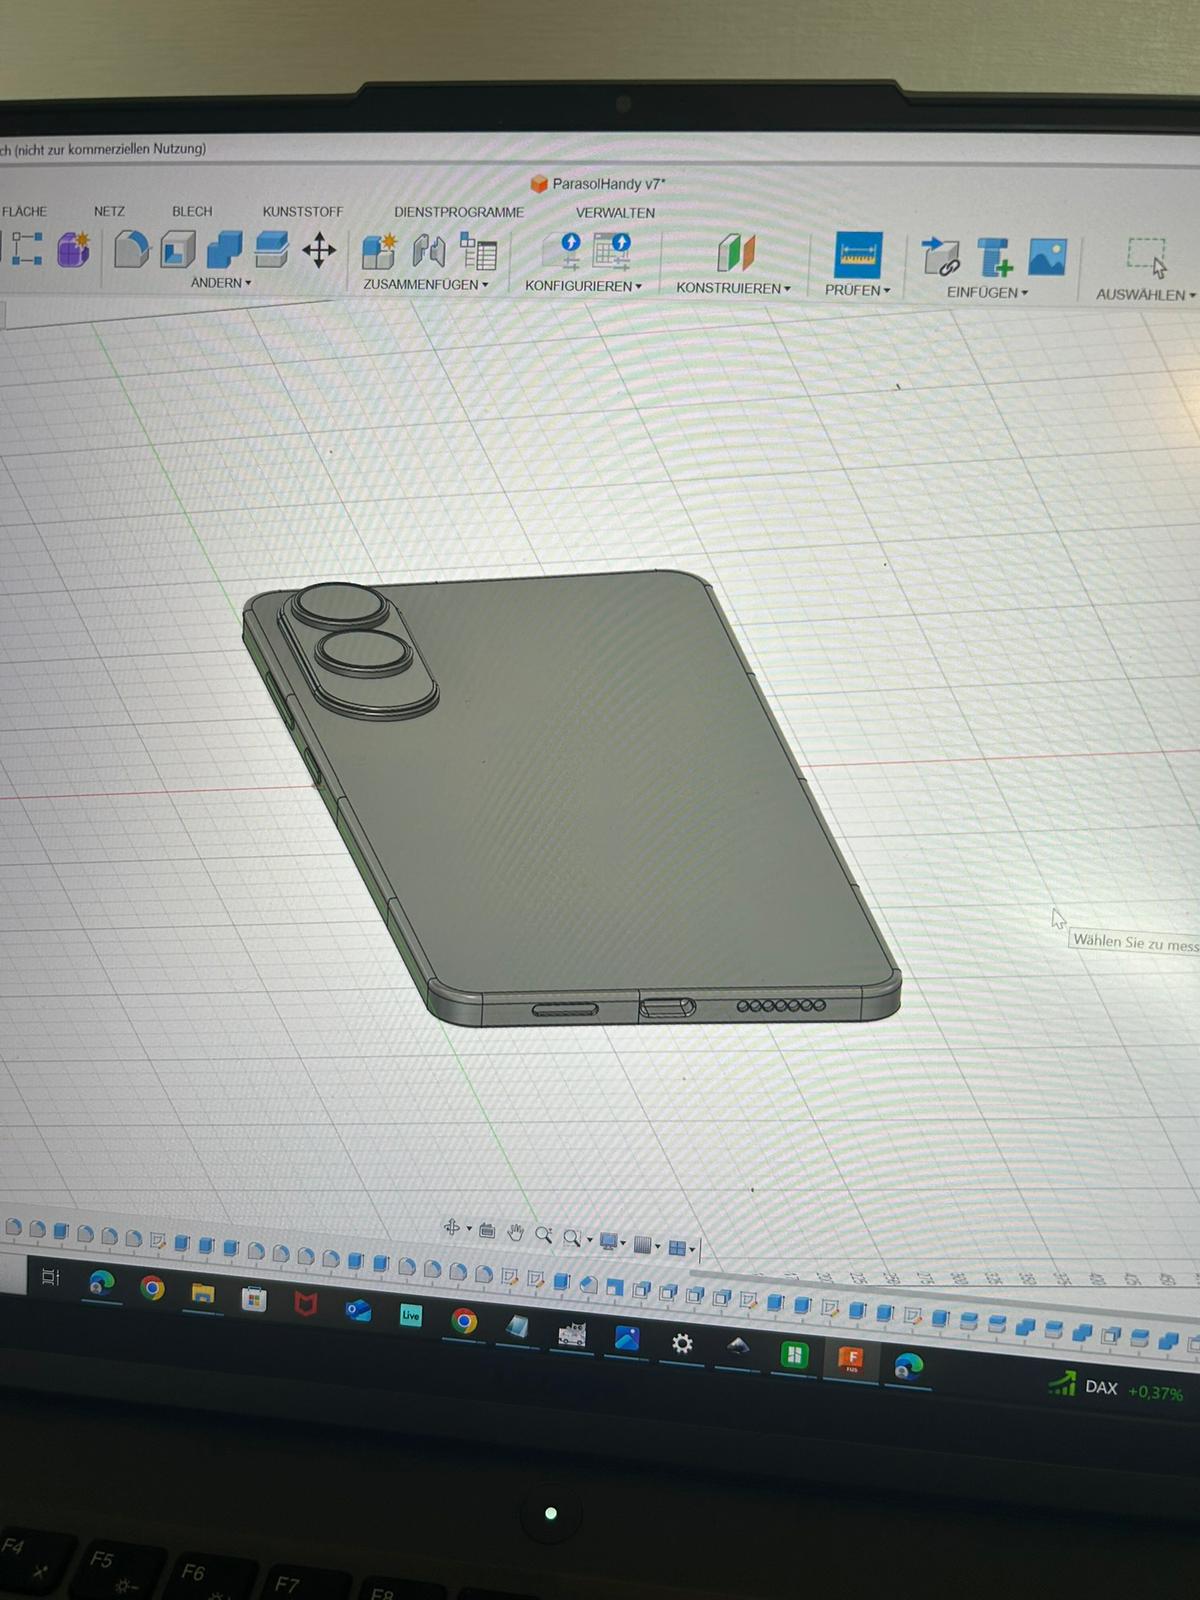Click the Offset Plane construct icon
Screen dimensions: 1200x1600
[x=736, y=254]
